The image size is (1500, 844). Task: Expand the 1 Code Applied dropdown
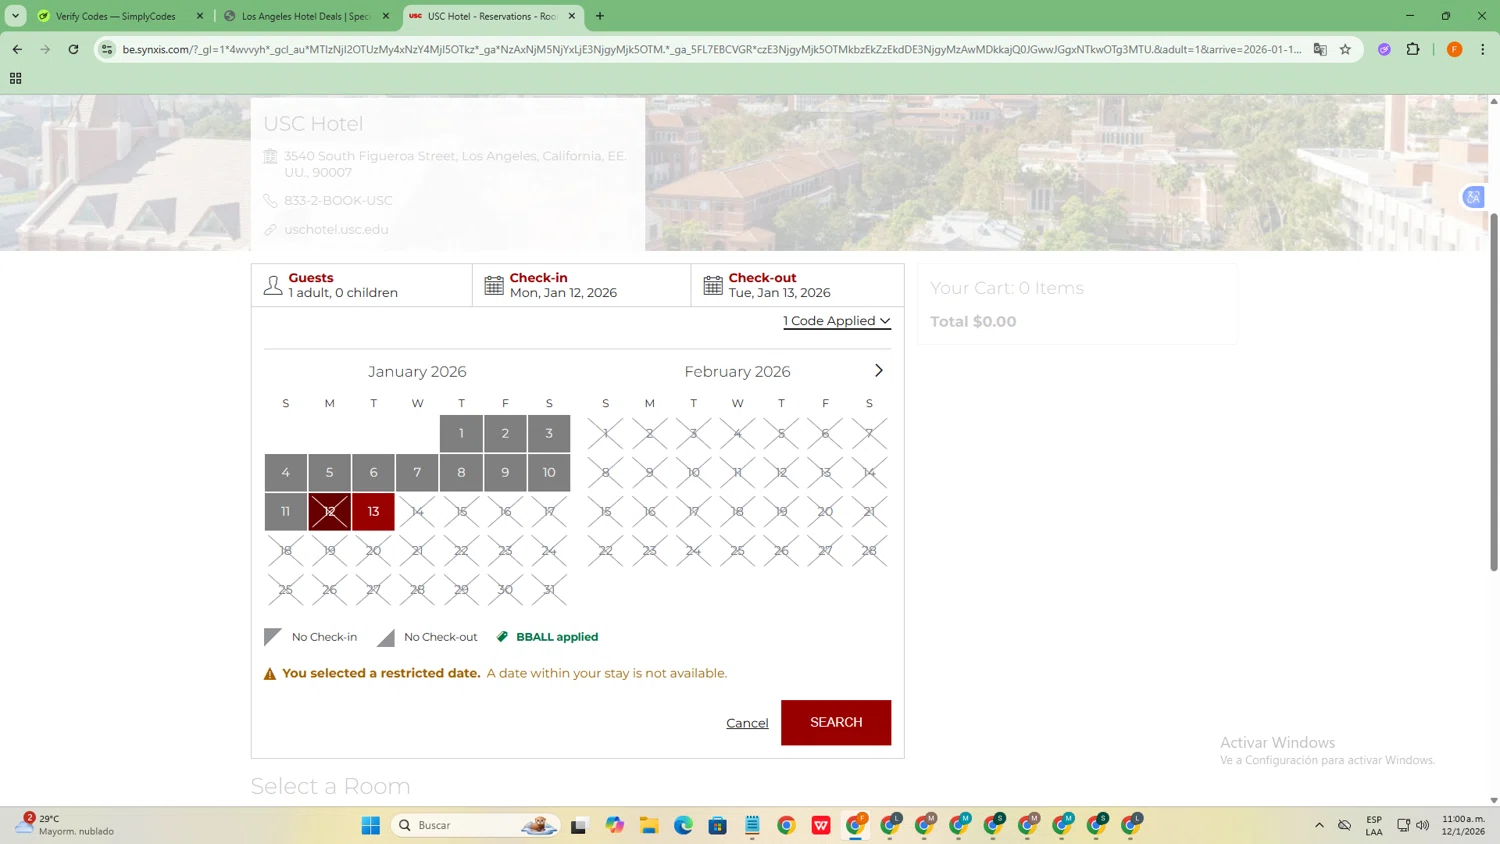[x=837, y=321]
